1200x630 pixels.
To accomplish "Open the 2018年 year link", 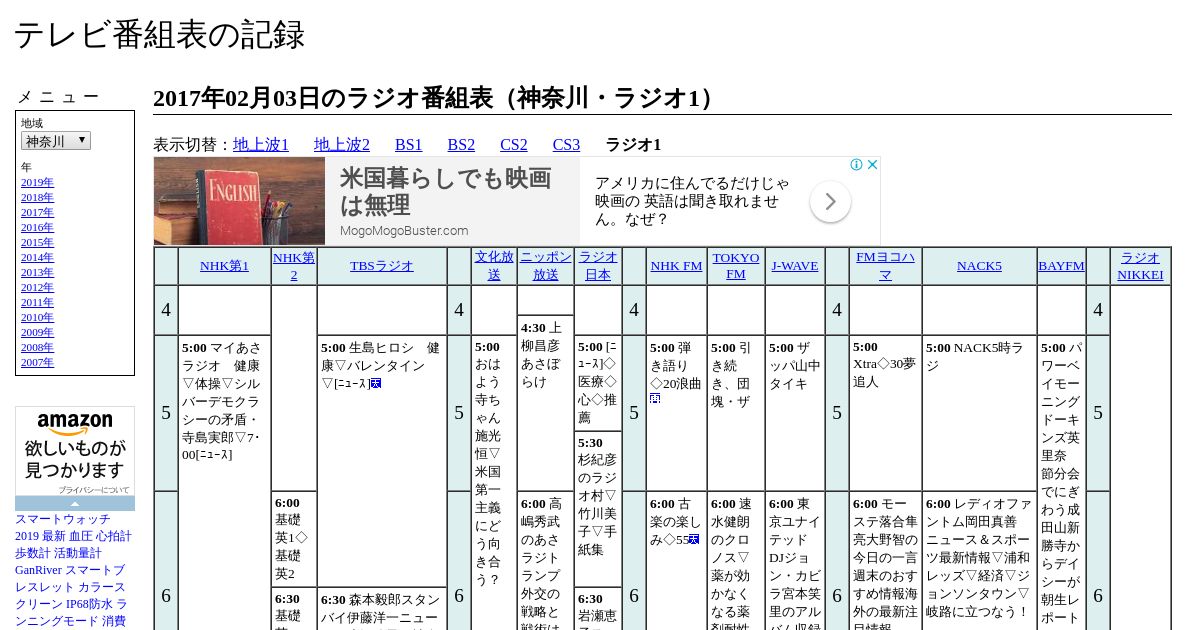I will click(37, 197).
